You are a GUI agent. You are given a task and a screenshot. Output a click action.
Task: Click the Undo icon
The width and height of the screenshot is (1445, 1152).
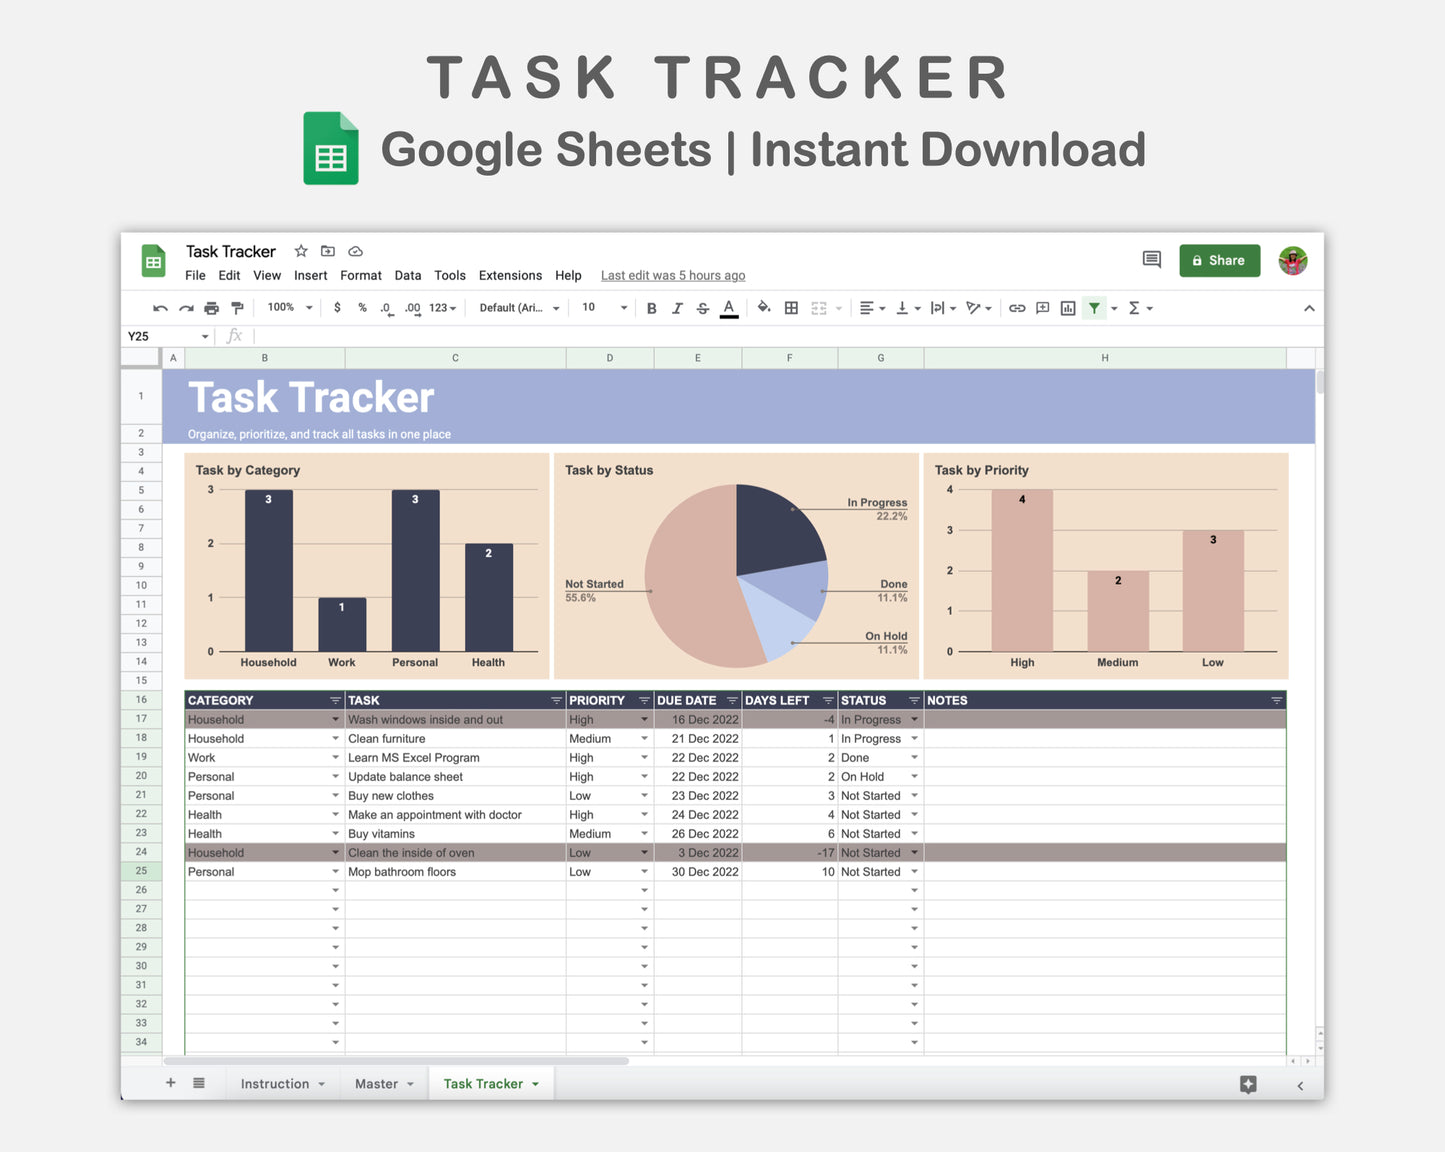point(161,308)
